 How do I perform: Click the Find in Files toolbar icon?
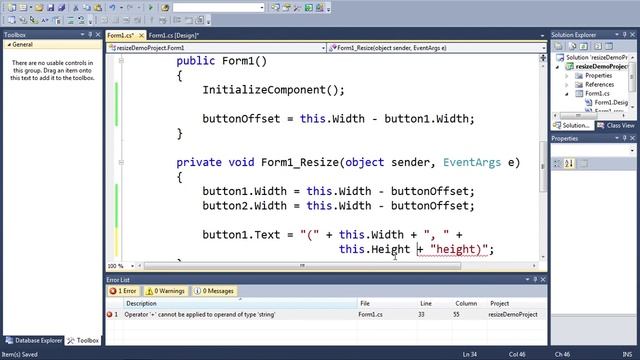pos(165,7)
